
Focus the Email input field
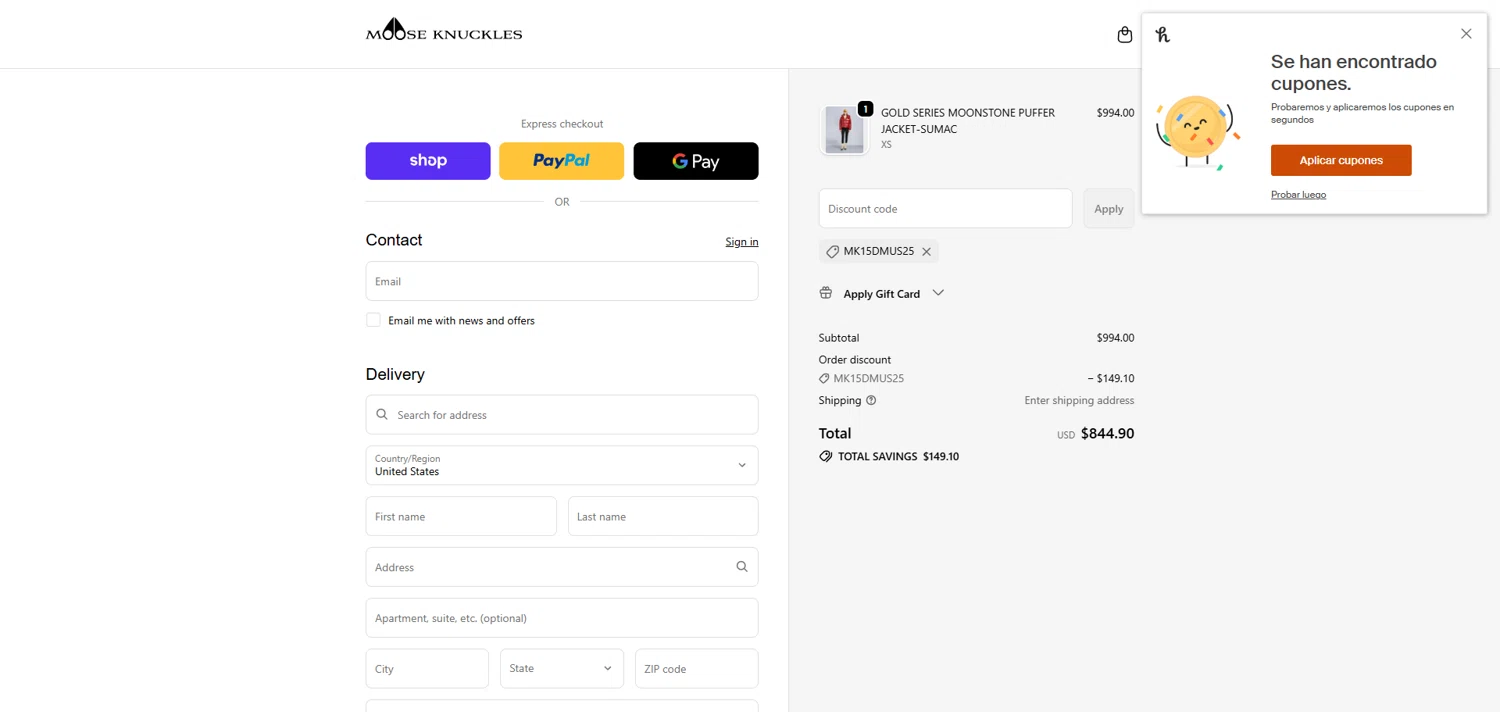coord(562,281)
